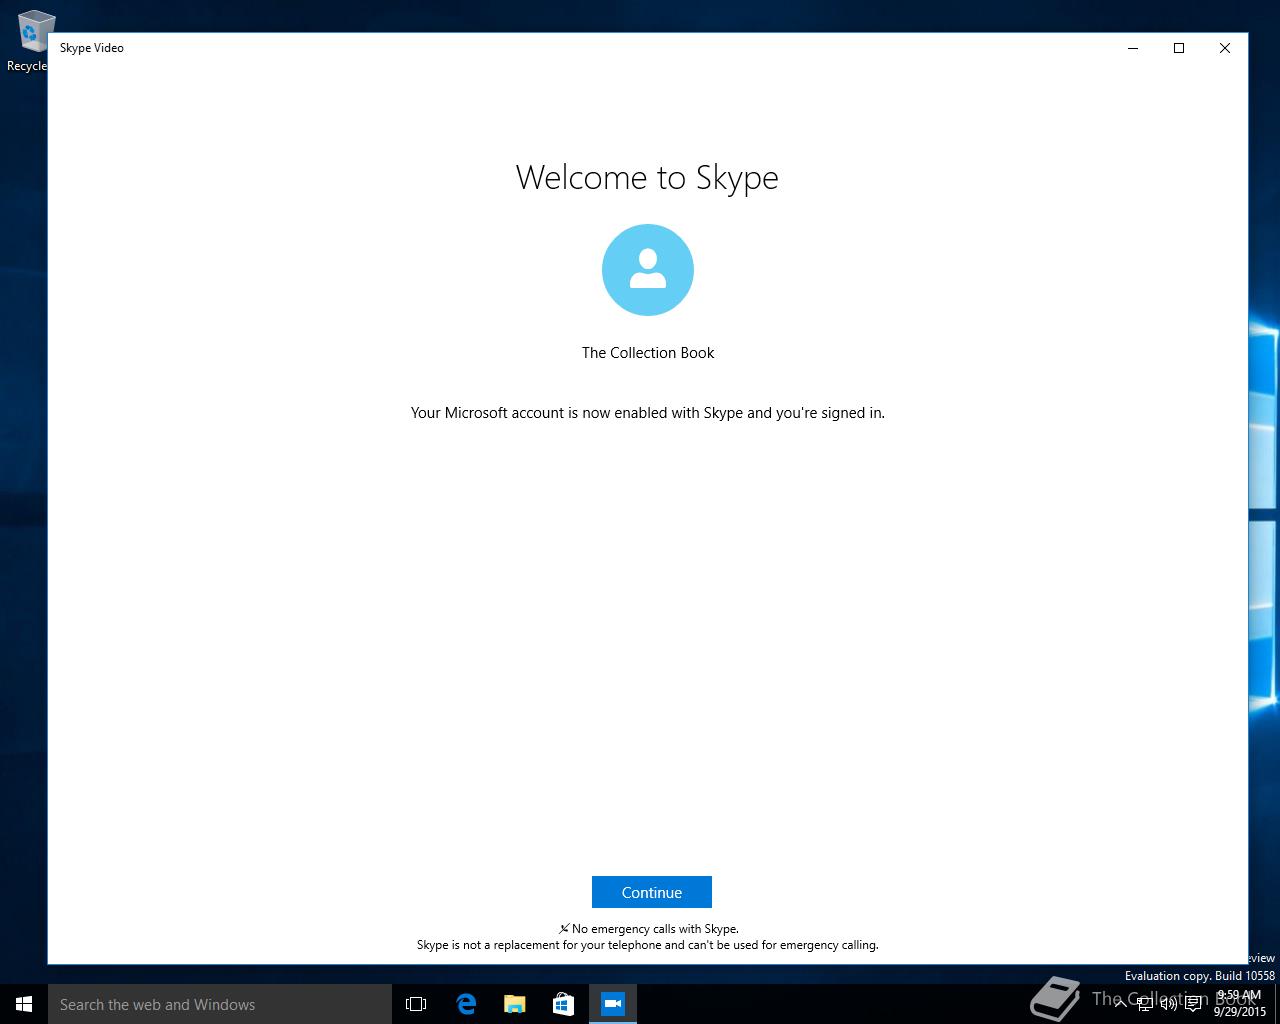Screen dimensions: 1280x1024
Task: Expand the hidden system tray icons chevron
Action: pos(1121,1004)
